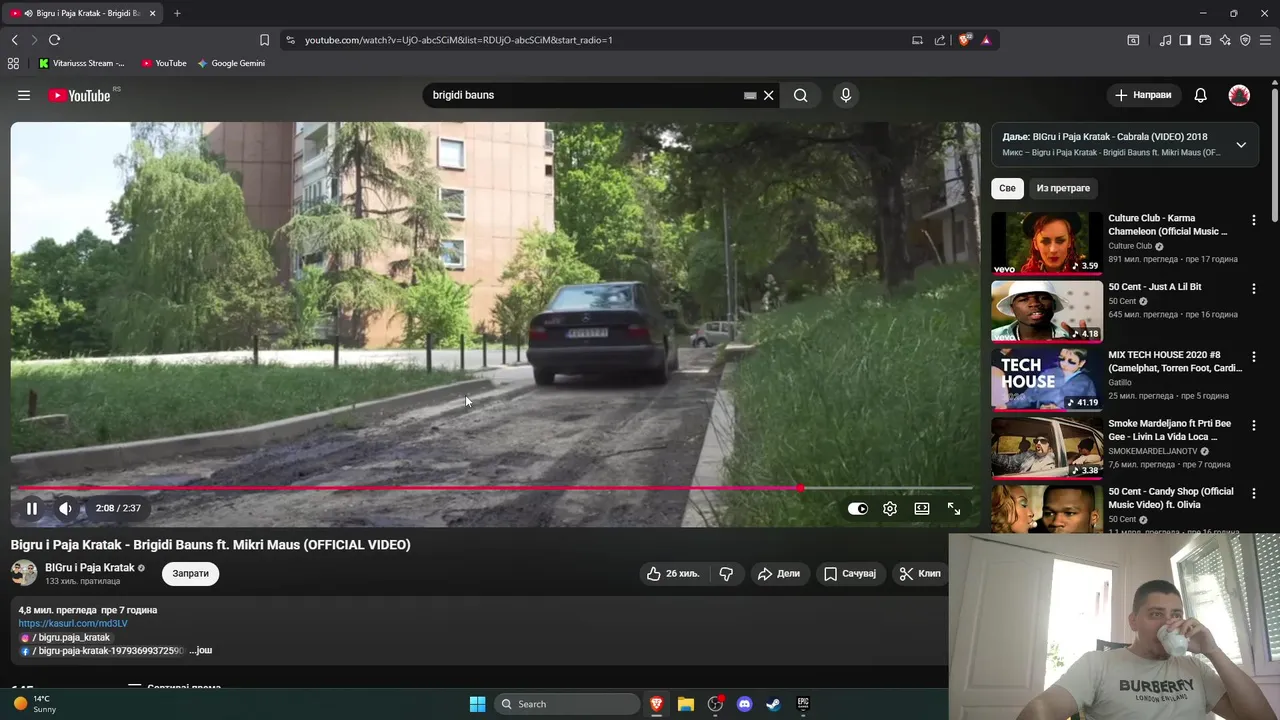Open the account avatar menu

1239,95
